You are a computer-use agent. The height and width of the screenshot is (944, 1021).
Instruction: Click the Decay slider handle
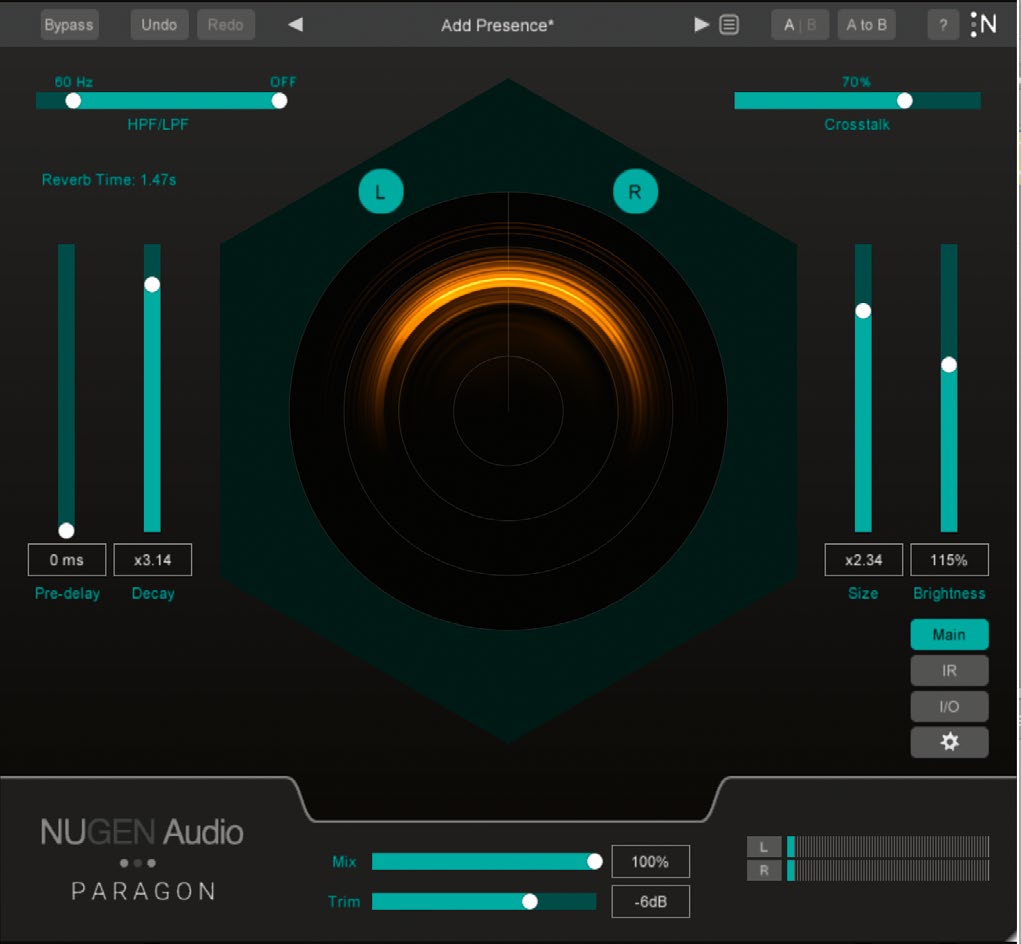152,285
